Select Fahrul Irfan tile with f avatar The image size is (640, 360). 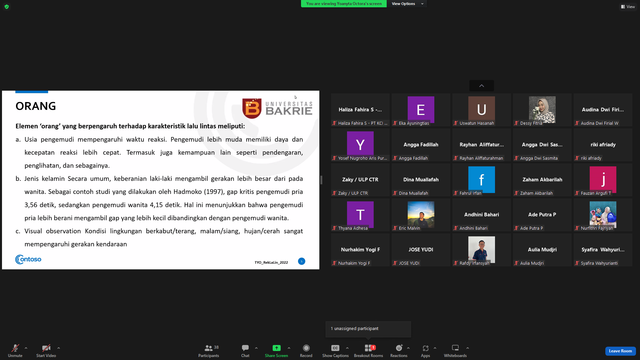point(481,180)
